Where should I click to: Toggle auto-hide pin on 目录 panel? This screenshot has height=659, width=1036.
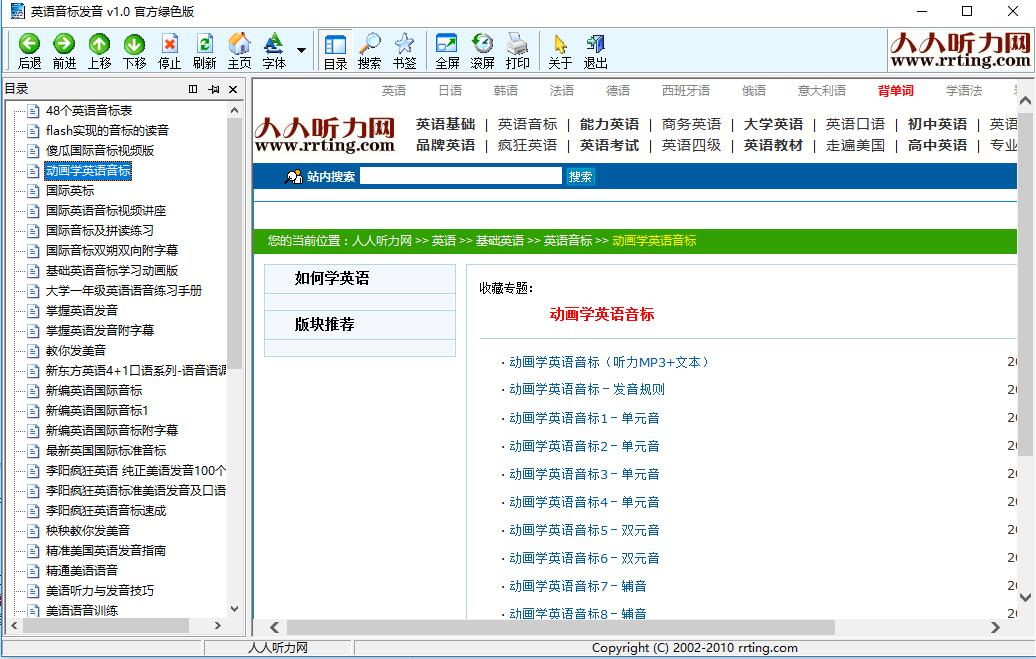[x=213, y=90]
